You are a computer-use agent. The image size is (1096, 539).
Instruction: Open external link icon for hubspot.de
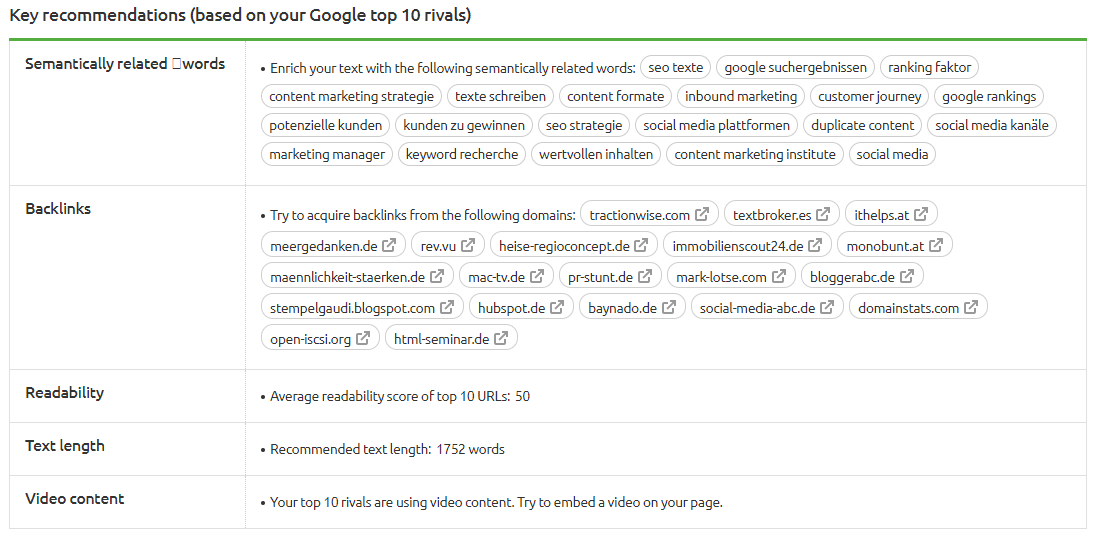[557, 308]
